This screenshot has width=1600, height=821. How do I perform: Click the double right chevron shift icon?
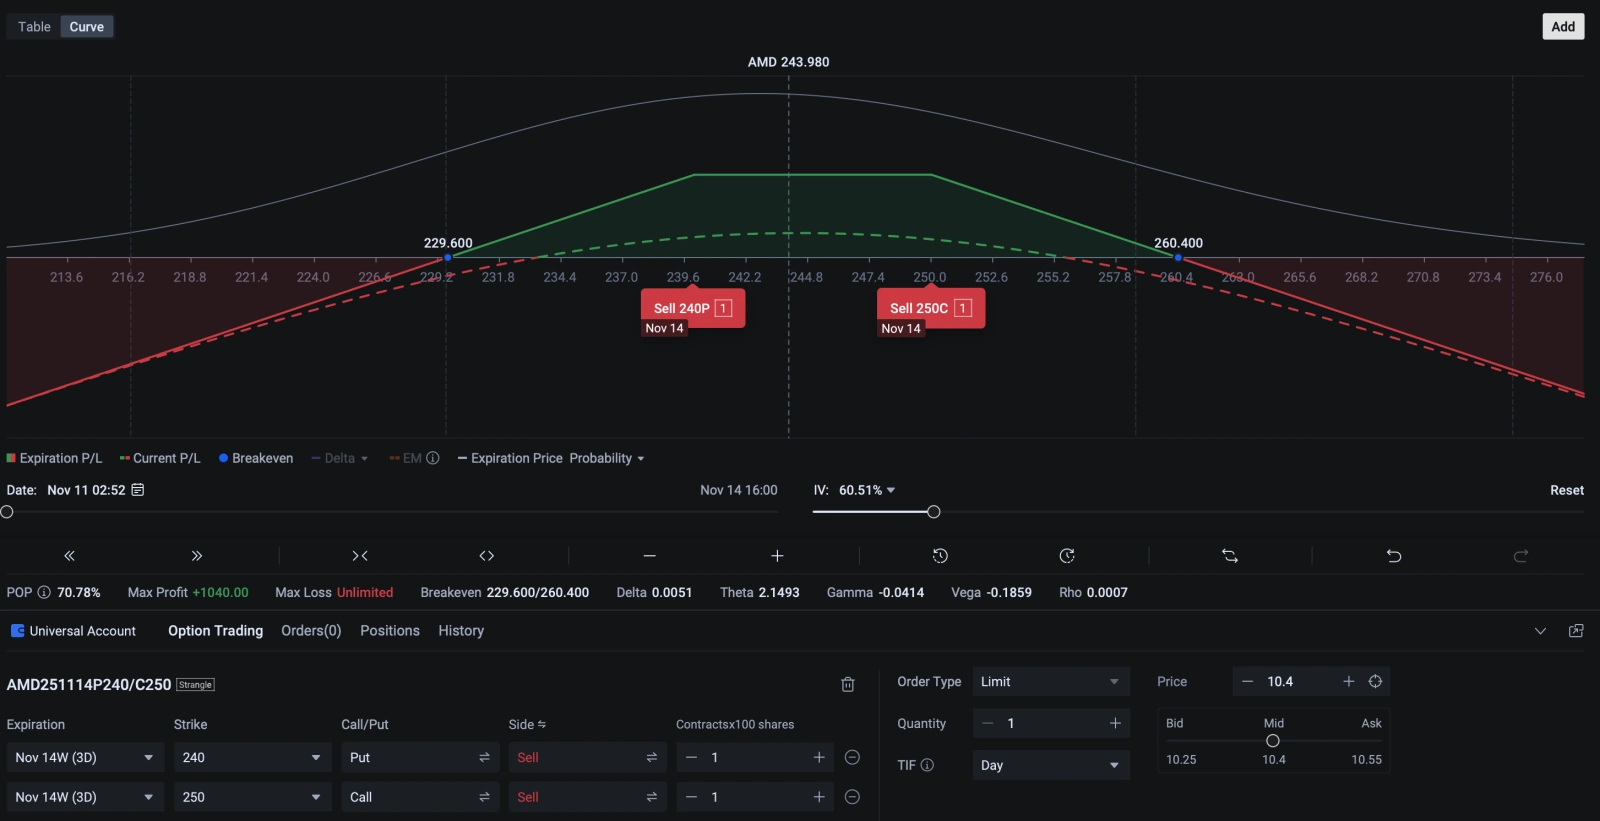coord(197,556)
